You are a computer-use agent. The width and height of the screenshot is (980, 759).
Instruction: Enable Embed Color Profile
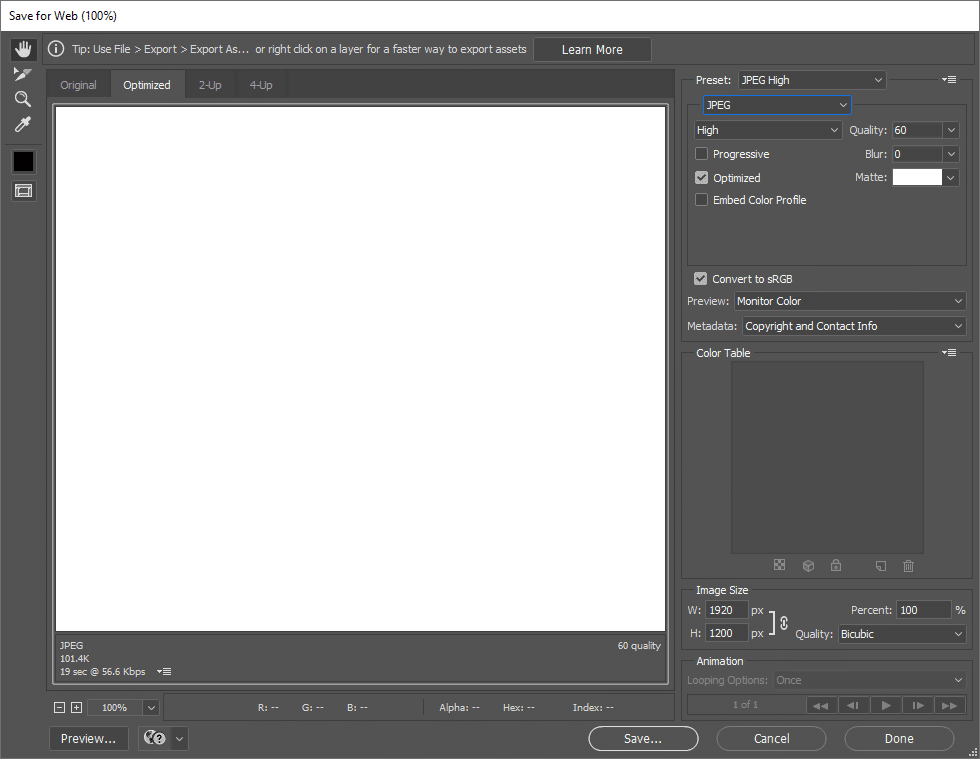pyautogui.click(x=701, y=199)
